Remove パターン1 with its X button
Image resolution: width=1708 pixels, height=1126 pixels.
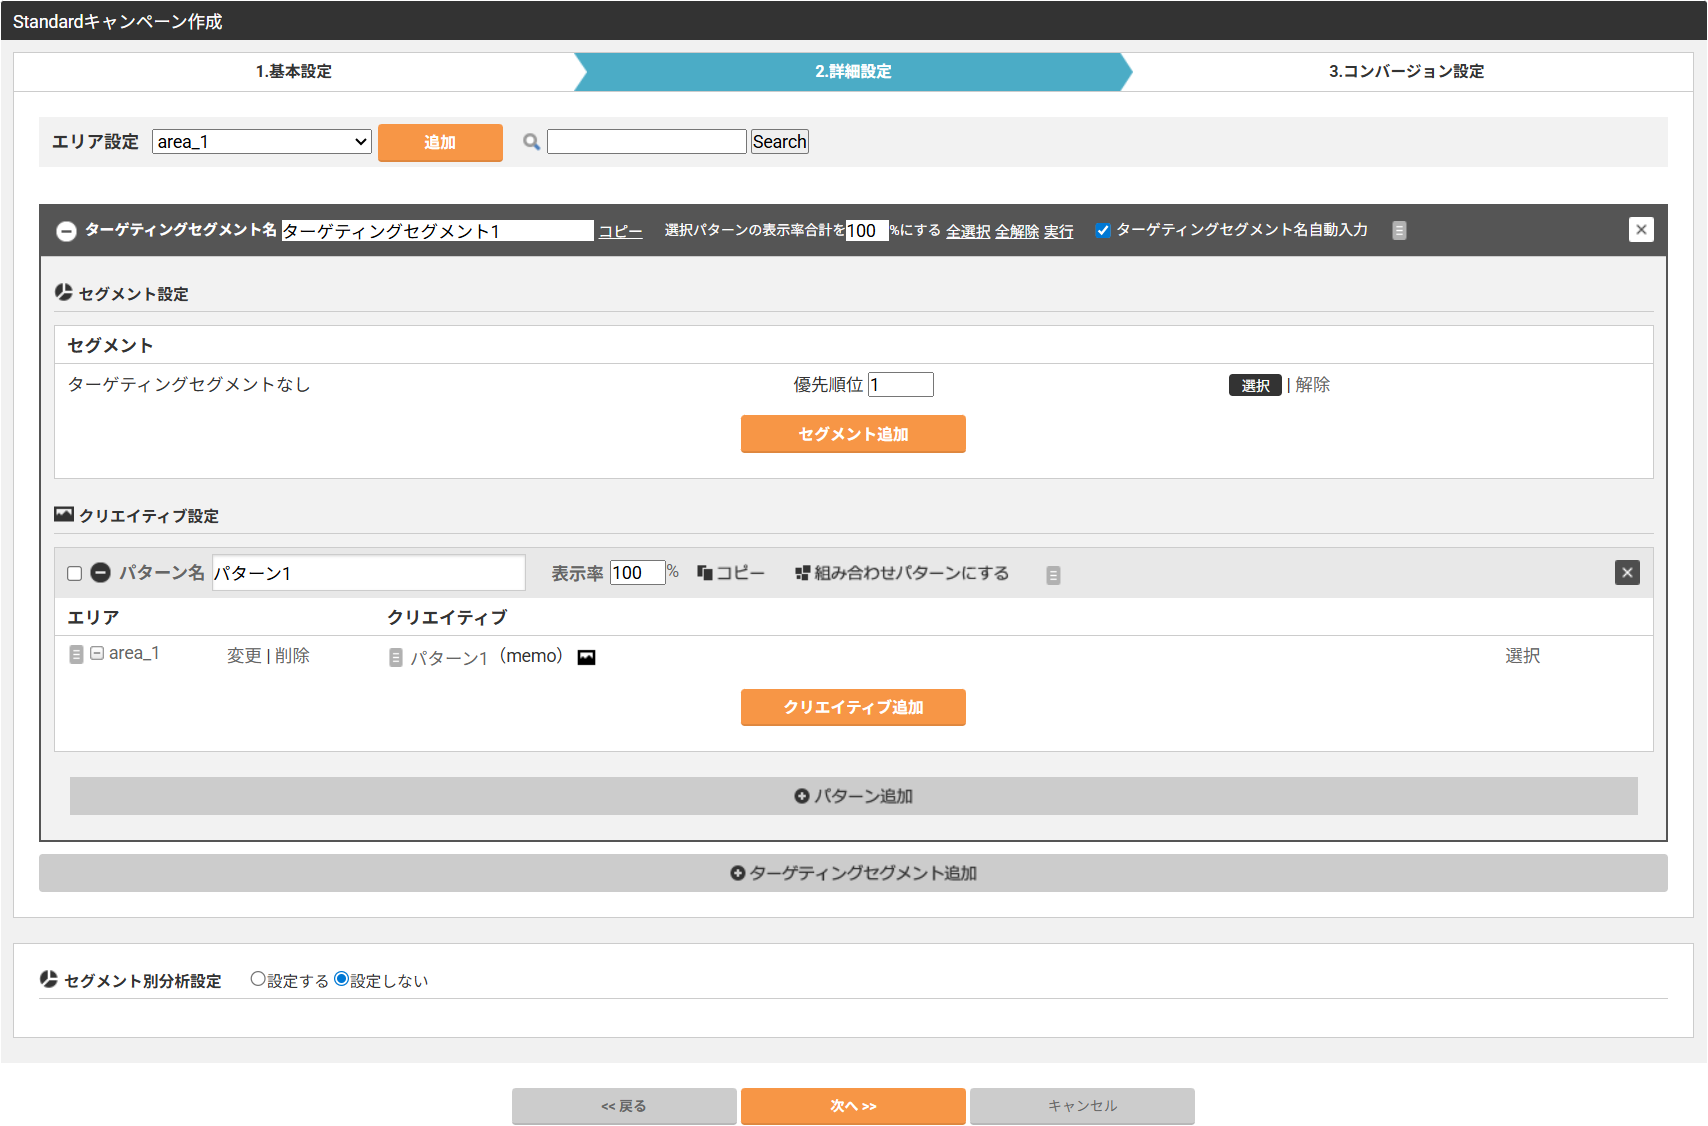(1627, 572)
